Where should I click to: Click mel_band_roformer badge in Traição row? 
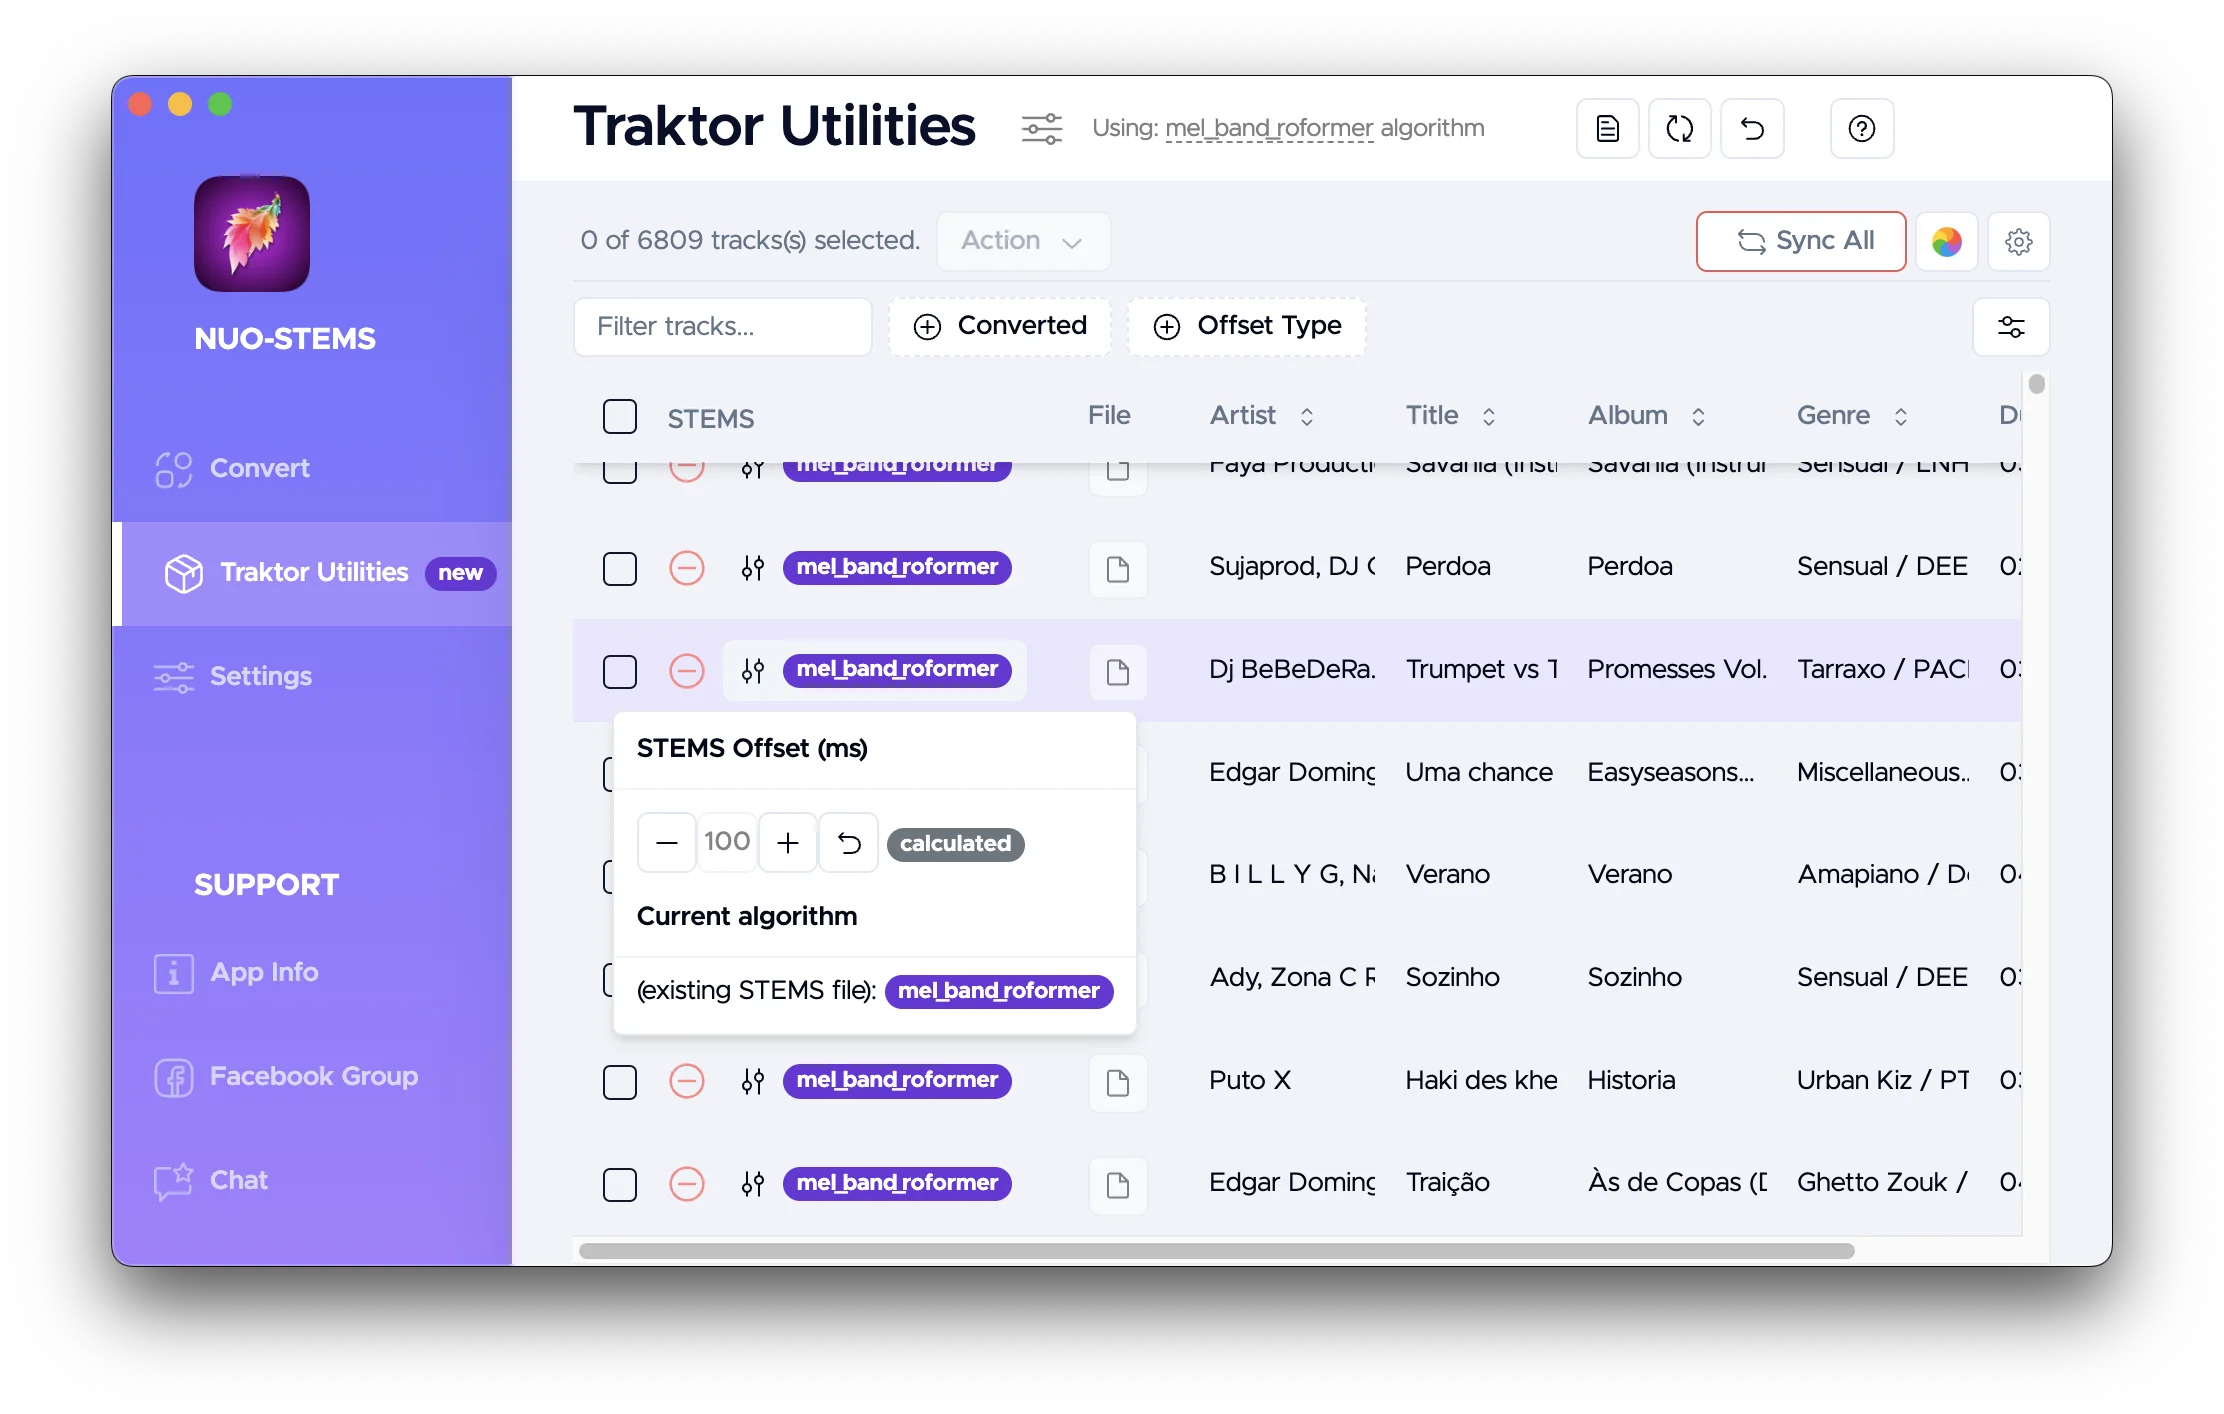click(x=897, y=1183)
